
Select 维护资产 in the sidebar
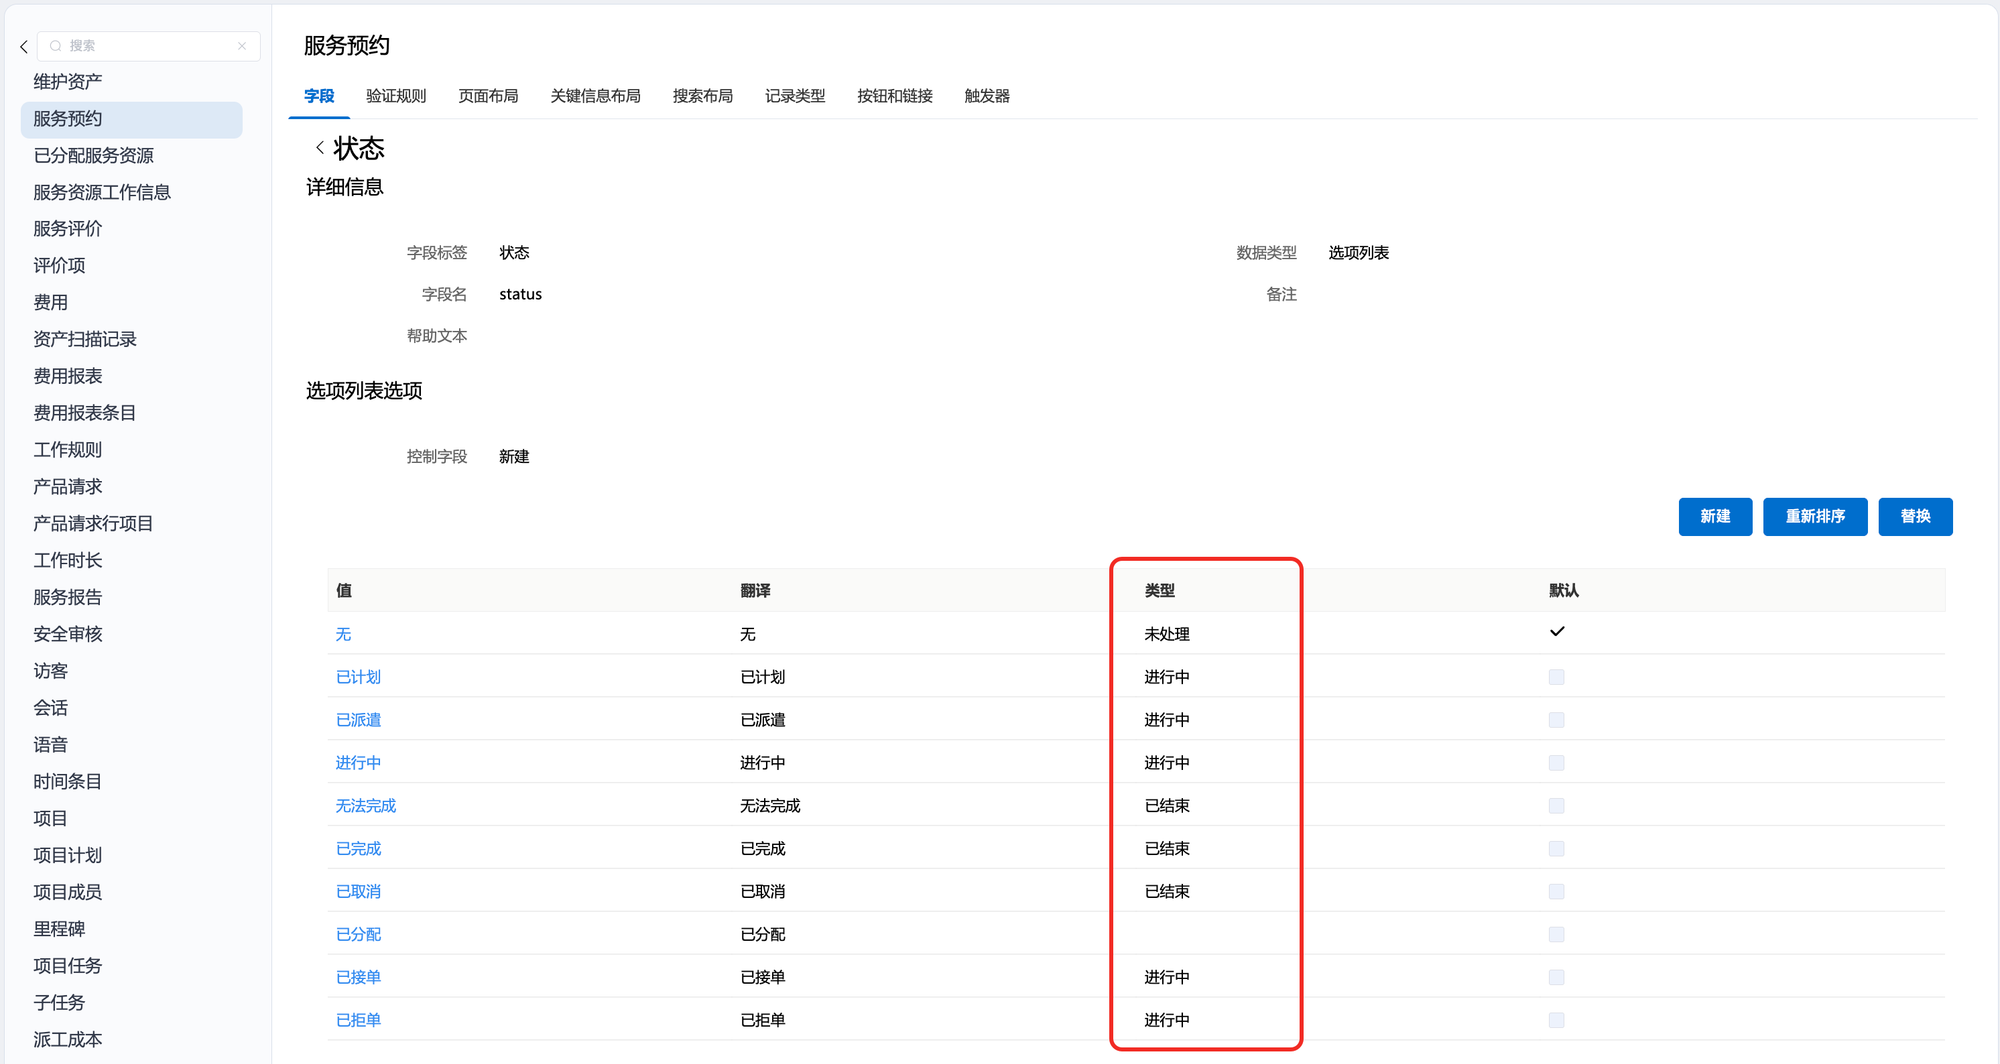[x=68, y=82]
